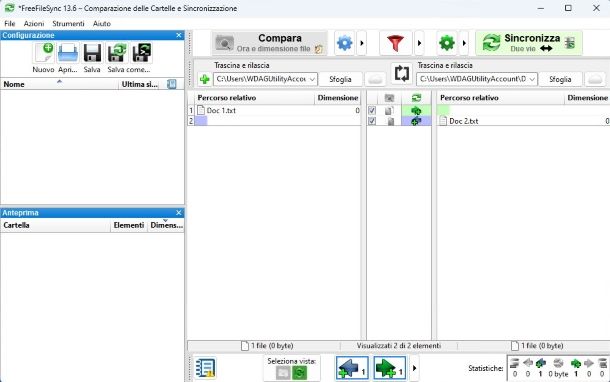Image resolution: width=610 pixels, height=382 pixels.
Task: Select the Doc 2.txt file row
Action: click(523, 121)
